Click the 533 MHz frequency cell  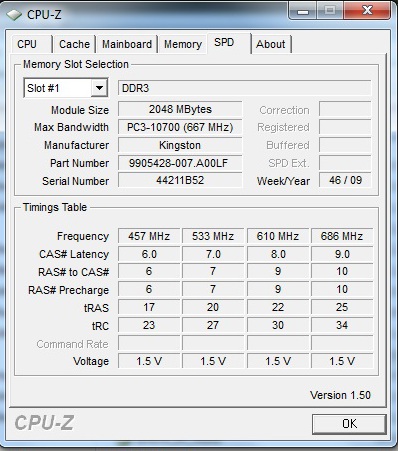(213, 236)
